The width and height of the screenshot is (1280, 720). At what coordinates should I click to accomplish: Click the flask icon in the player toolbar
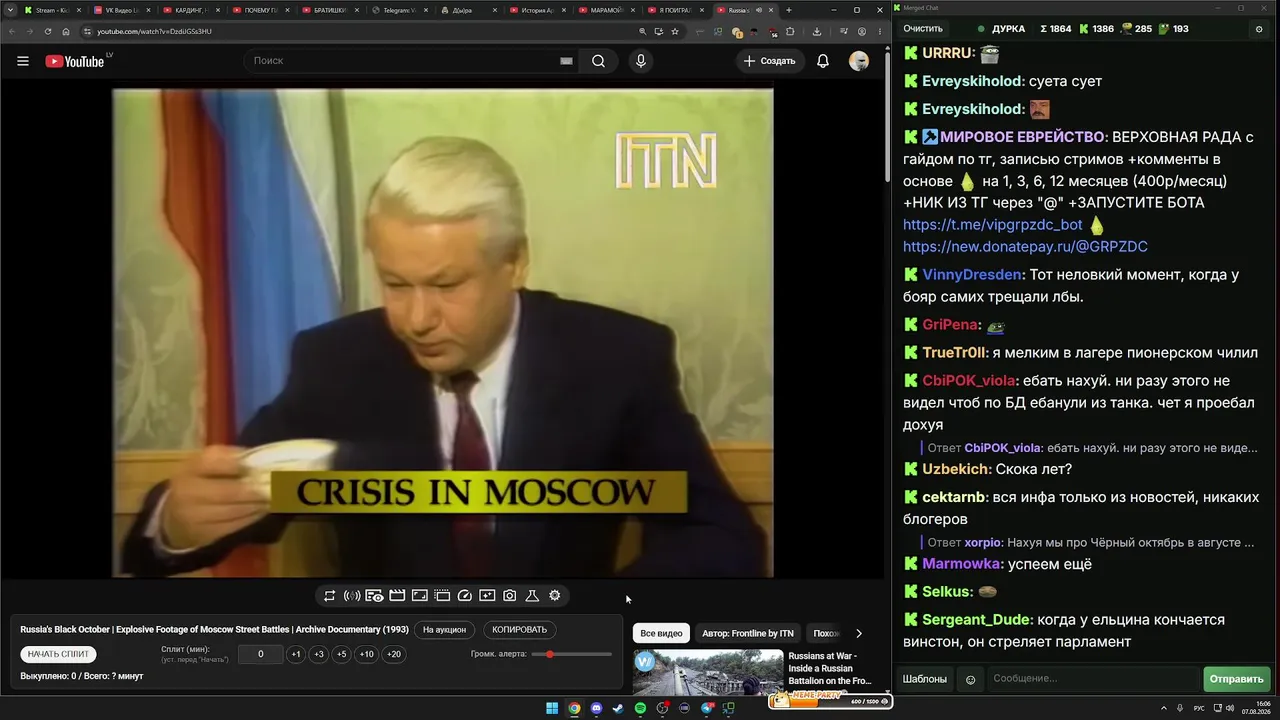(x=532, y=596)
